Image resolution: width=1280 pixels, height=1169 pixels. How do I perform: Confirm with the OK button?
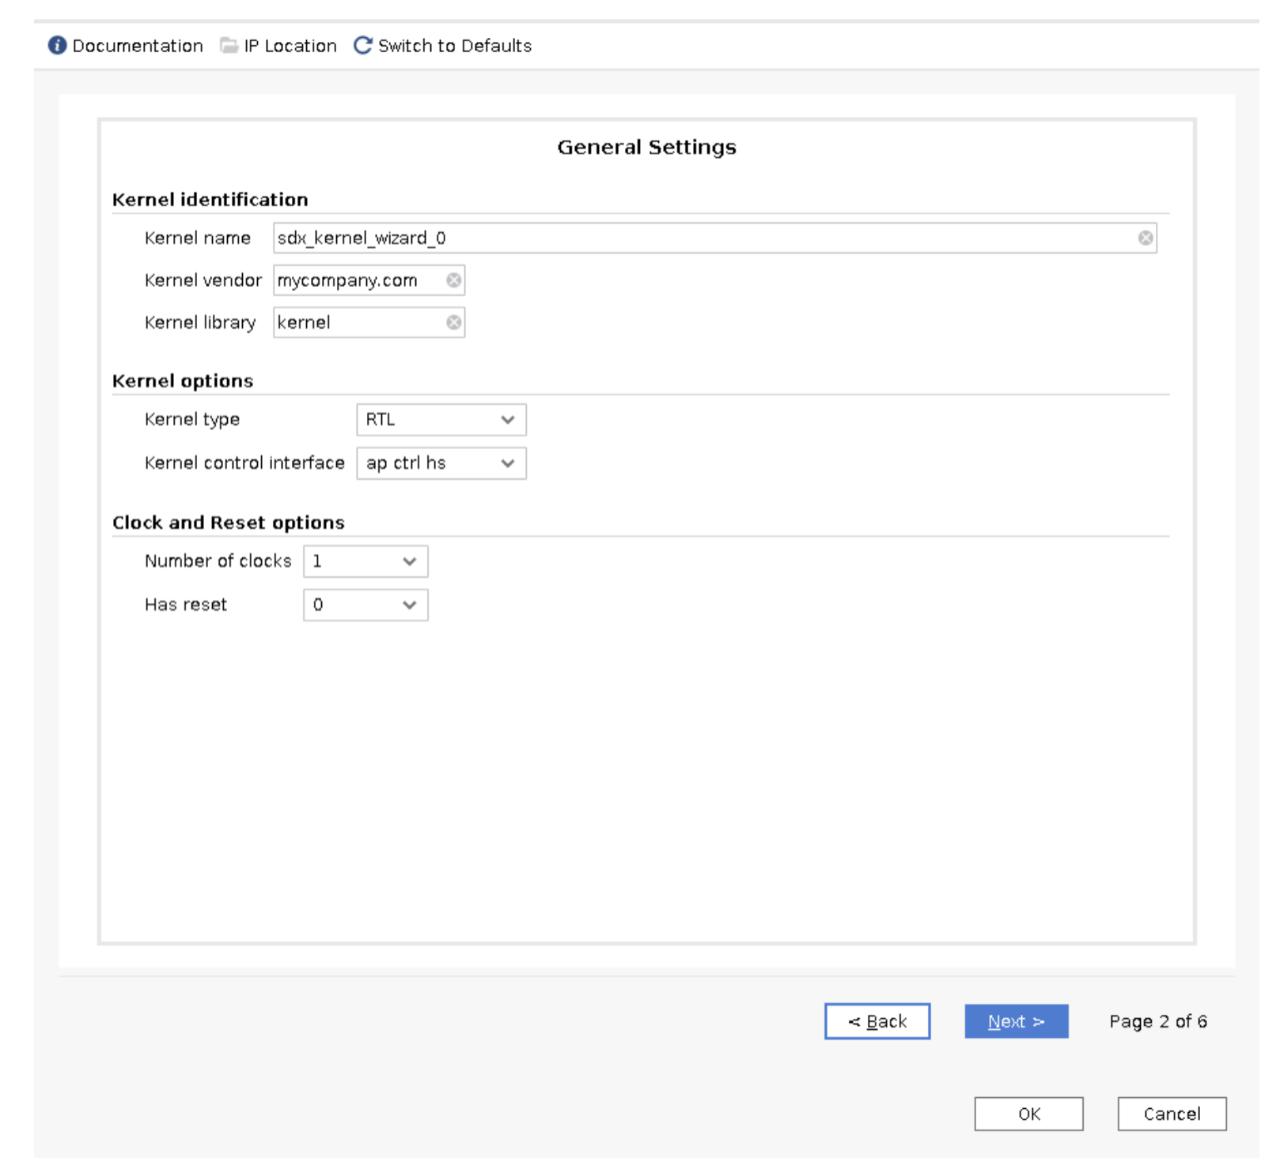[x=1029, y=1114]
